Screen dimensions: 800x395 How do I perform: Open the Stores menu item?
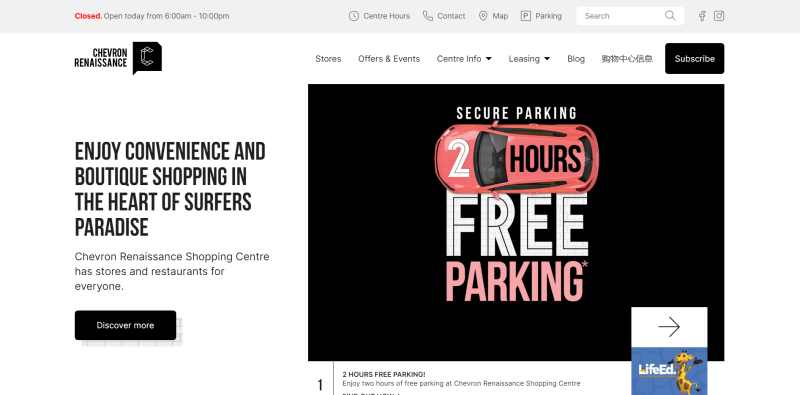(x=328, y=59)
